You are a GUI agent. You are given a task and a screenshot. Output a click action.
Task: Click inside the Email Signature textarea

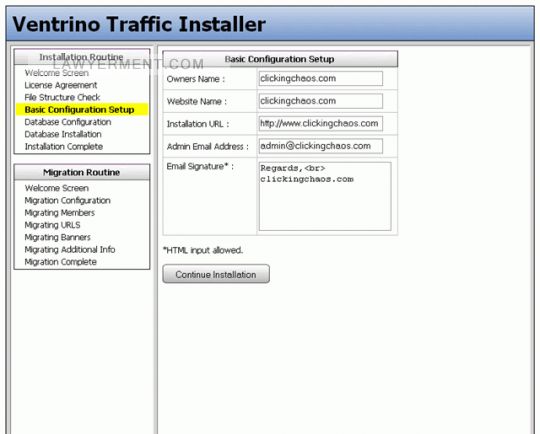(325, 196)
